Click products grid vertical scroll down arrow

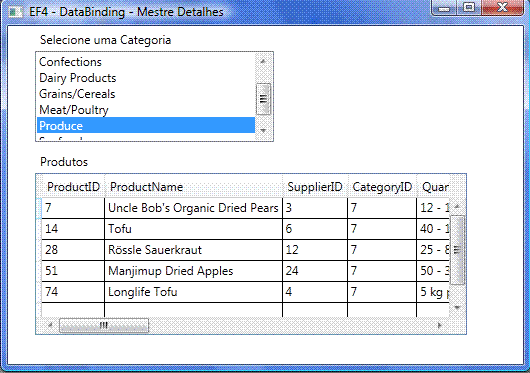tap(457, 307)
